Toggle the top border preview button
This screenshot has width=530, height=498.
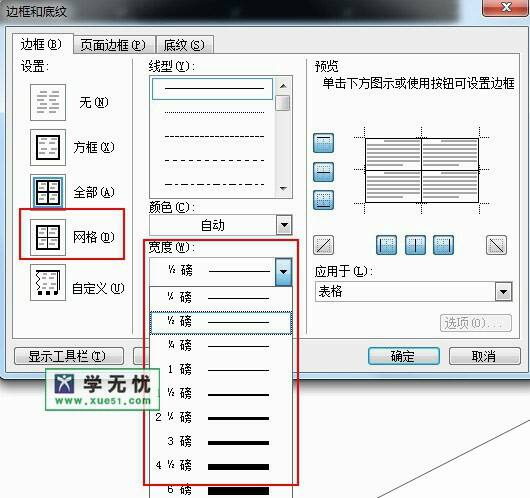[x=323, y=143]
